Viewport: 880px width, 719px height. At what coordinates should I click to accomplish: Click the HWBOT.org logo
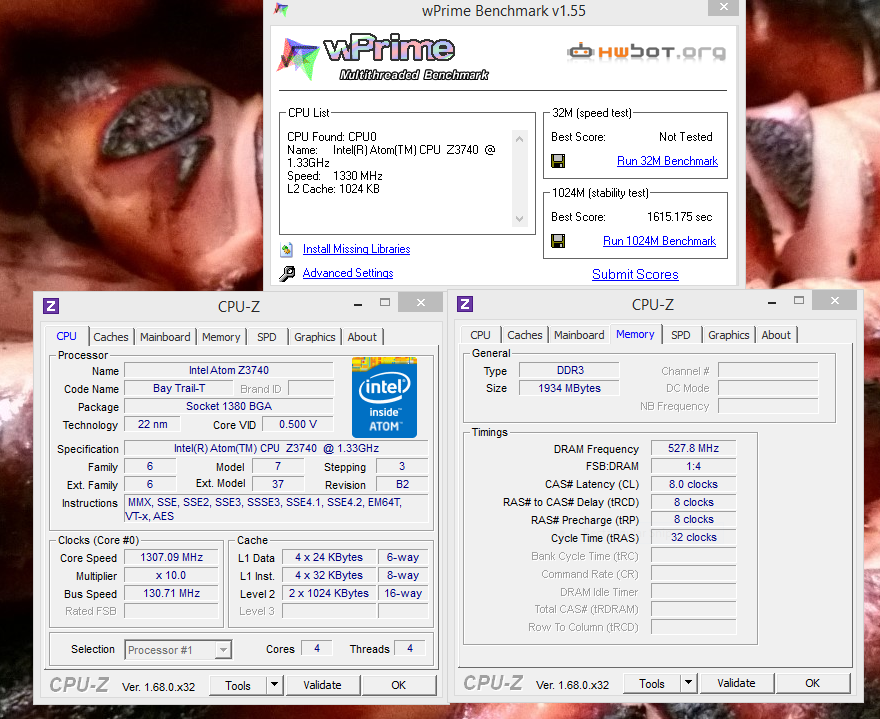(646, 52)
